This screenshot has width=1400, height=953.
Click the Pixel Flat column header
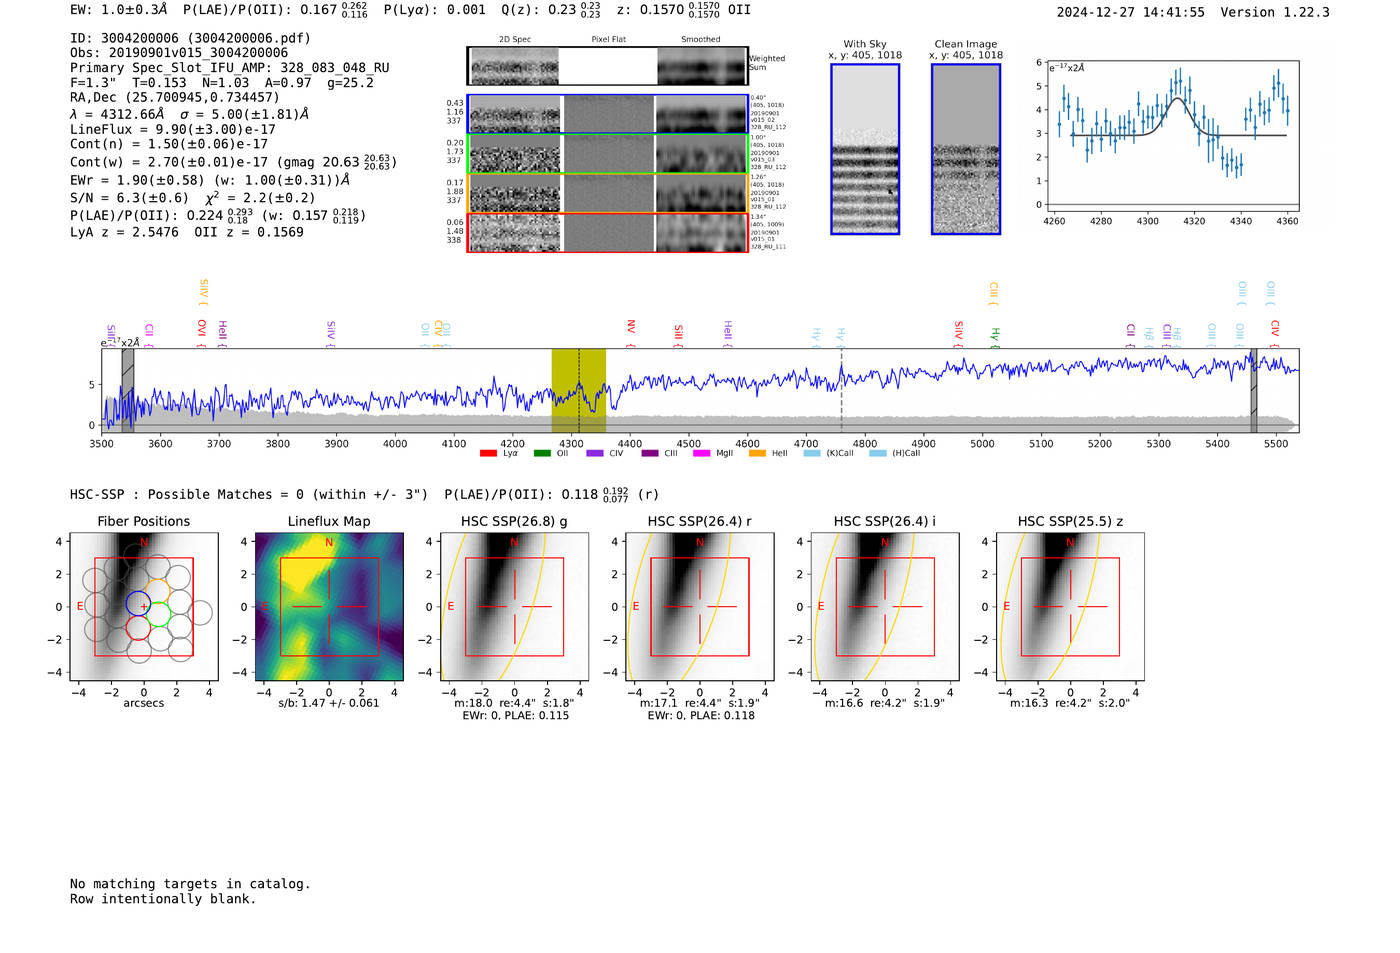608,39
